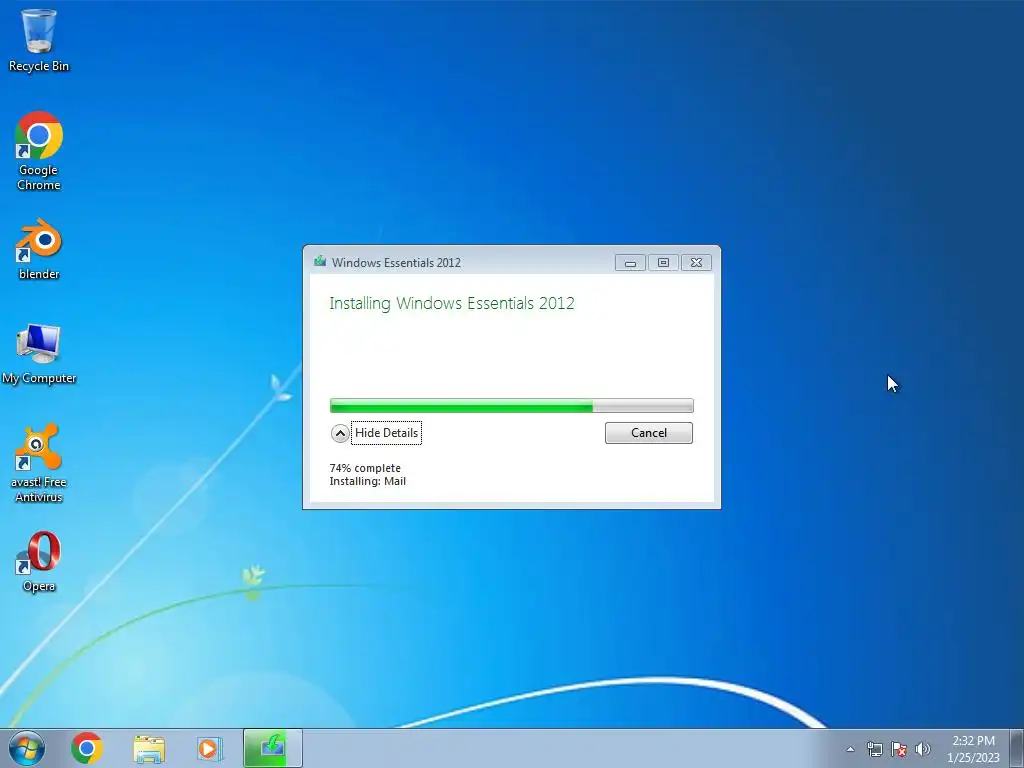Minimize the Windows Essentials 2012 window
The width and height of the screenshot is (1024, 768).
[x=630, y=263]
